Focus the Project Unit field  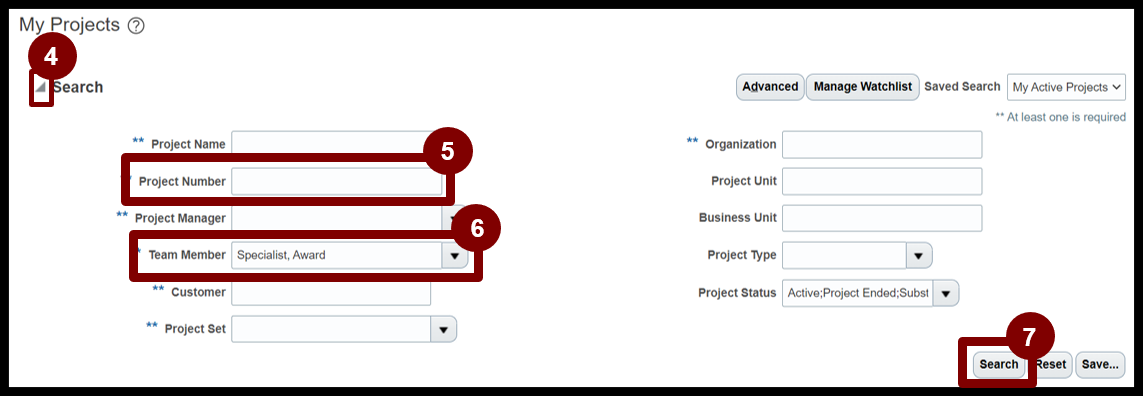click(x=882, y=181)
